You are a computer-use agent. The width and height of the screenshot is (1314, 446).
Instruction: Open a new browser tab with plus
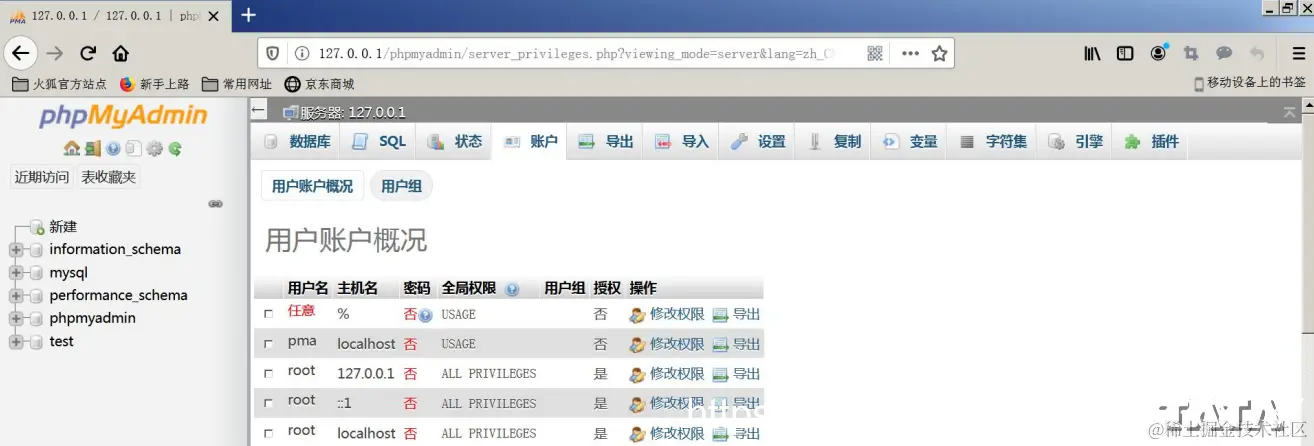[x=249, y=15]
